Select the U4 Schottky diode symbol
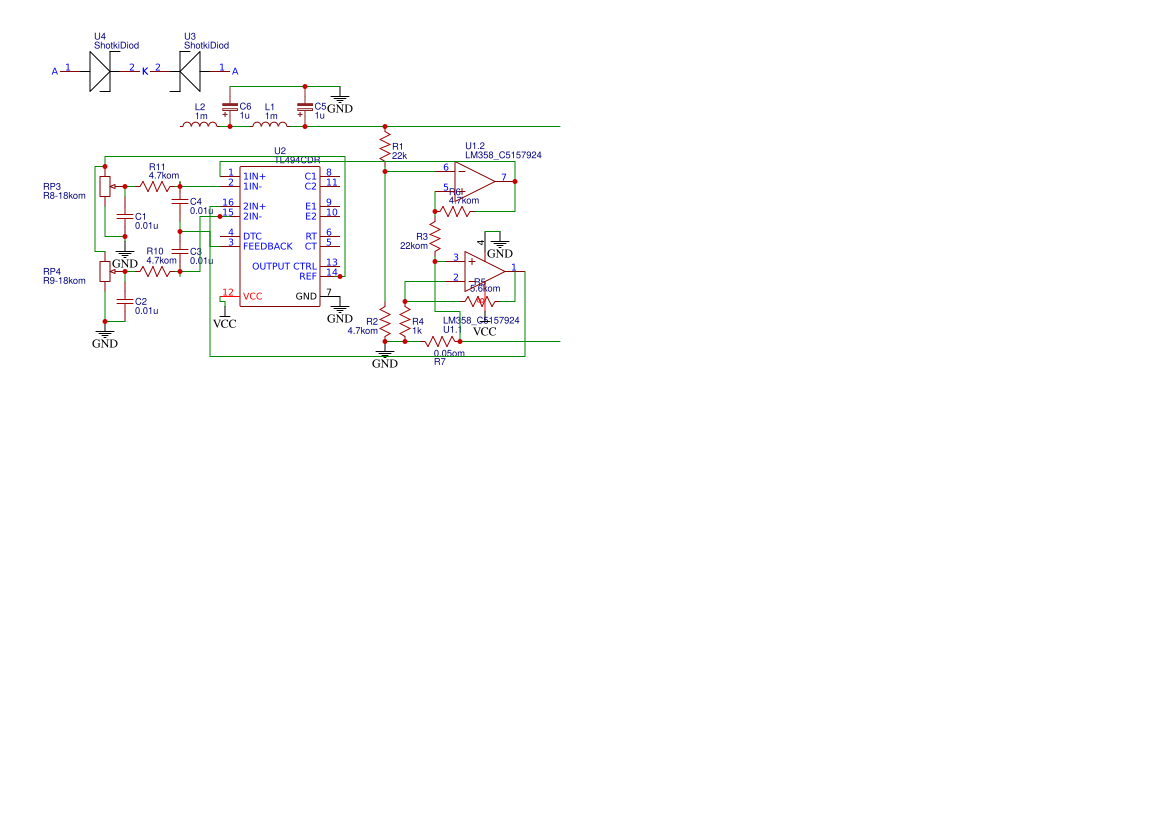The height and width of the screenshot is (827, 1169). 100,72
